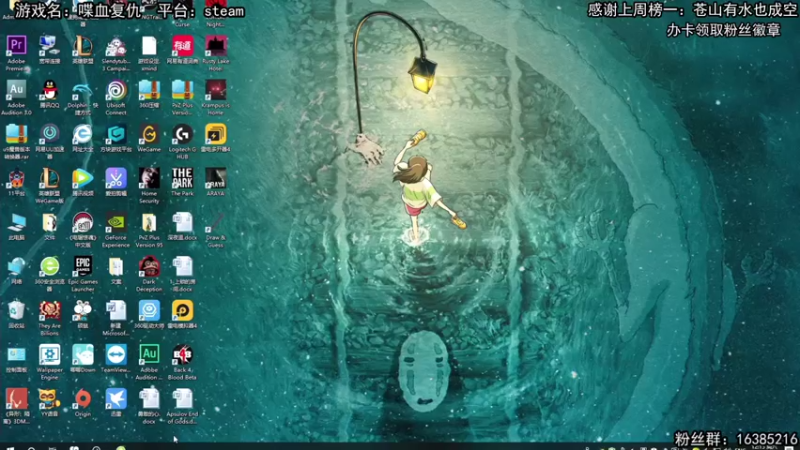Open the 360 secure browser icon
This screenshot has width=800, height=450.
(49, 267)
